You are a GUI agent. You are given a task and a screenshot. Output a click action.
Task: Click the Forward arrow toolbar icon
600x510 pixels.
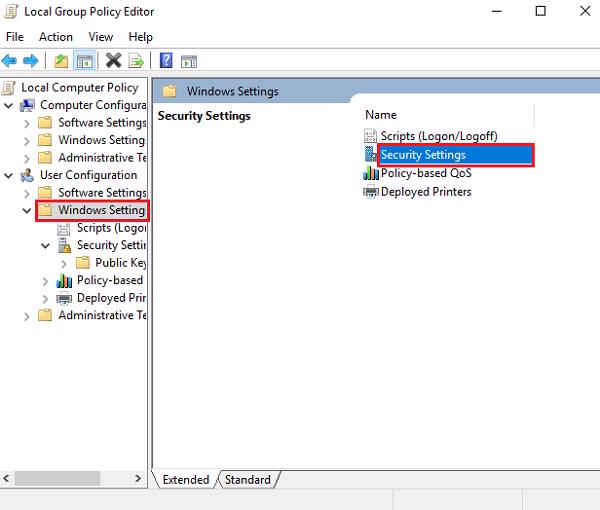30,61
